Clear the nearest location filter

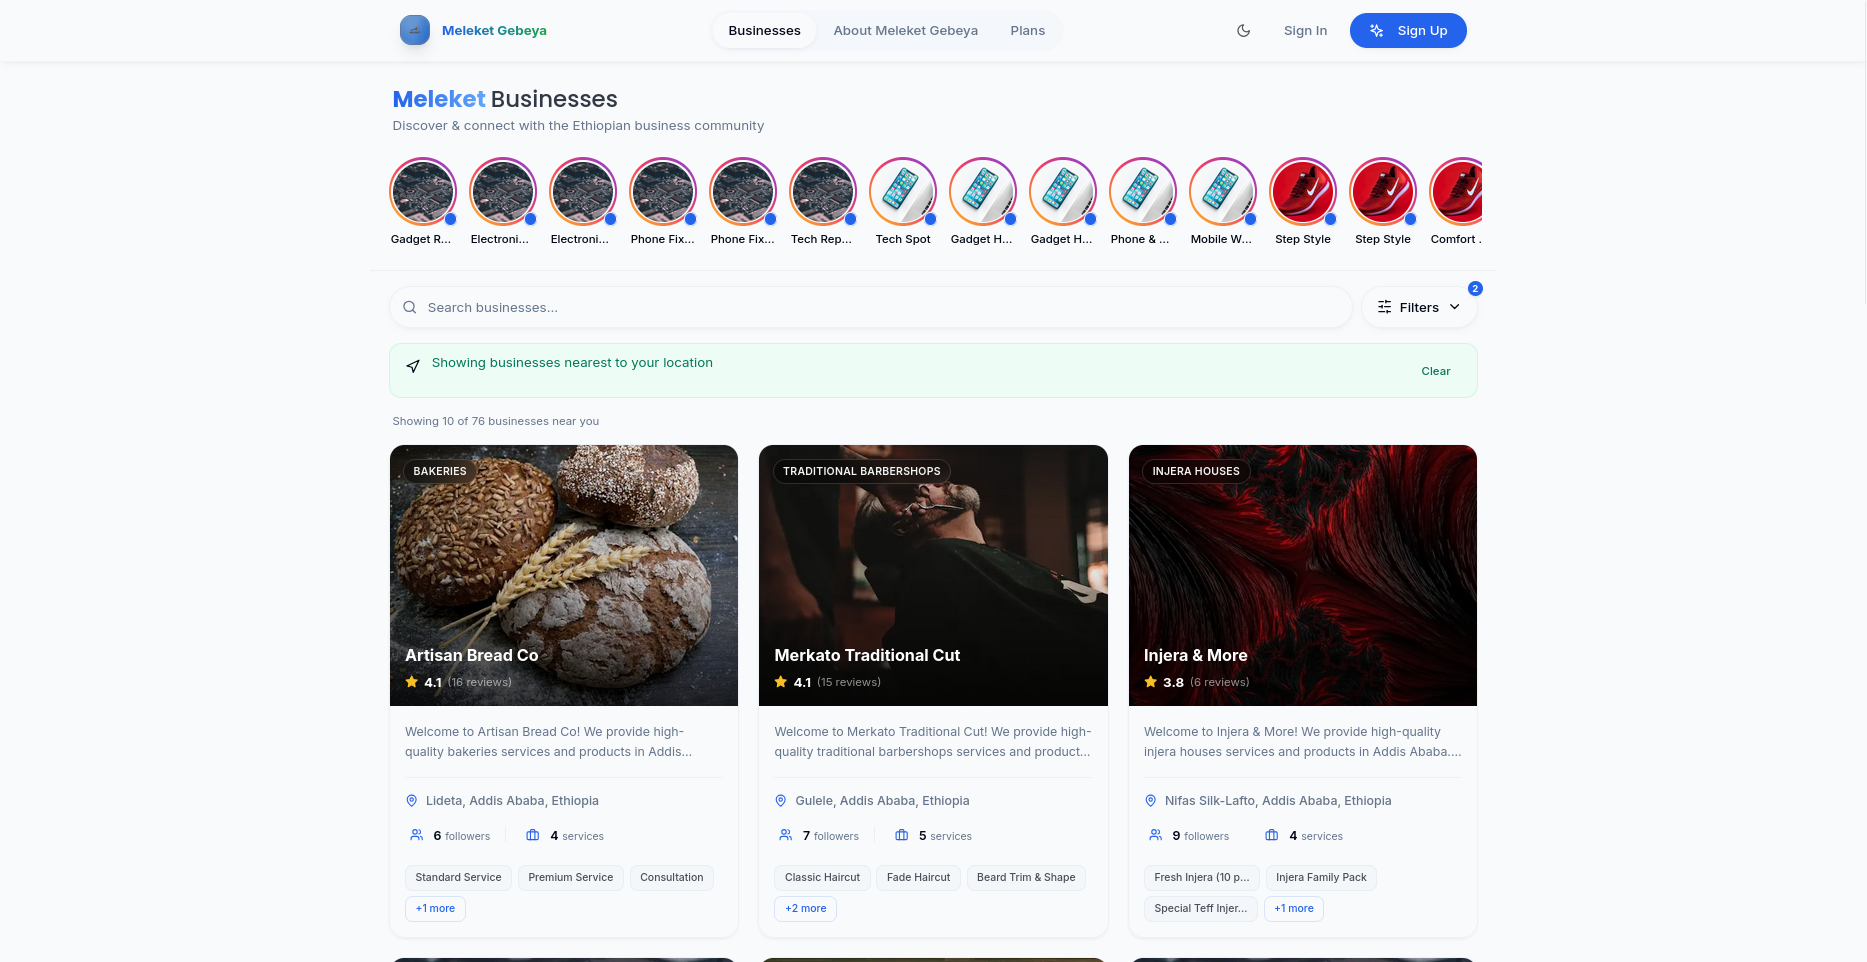pos(1436,371)
